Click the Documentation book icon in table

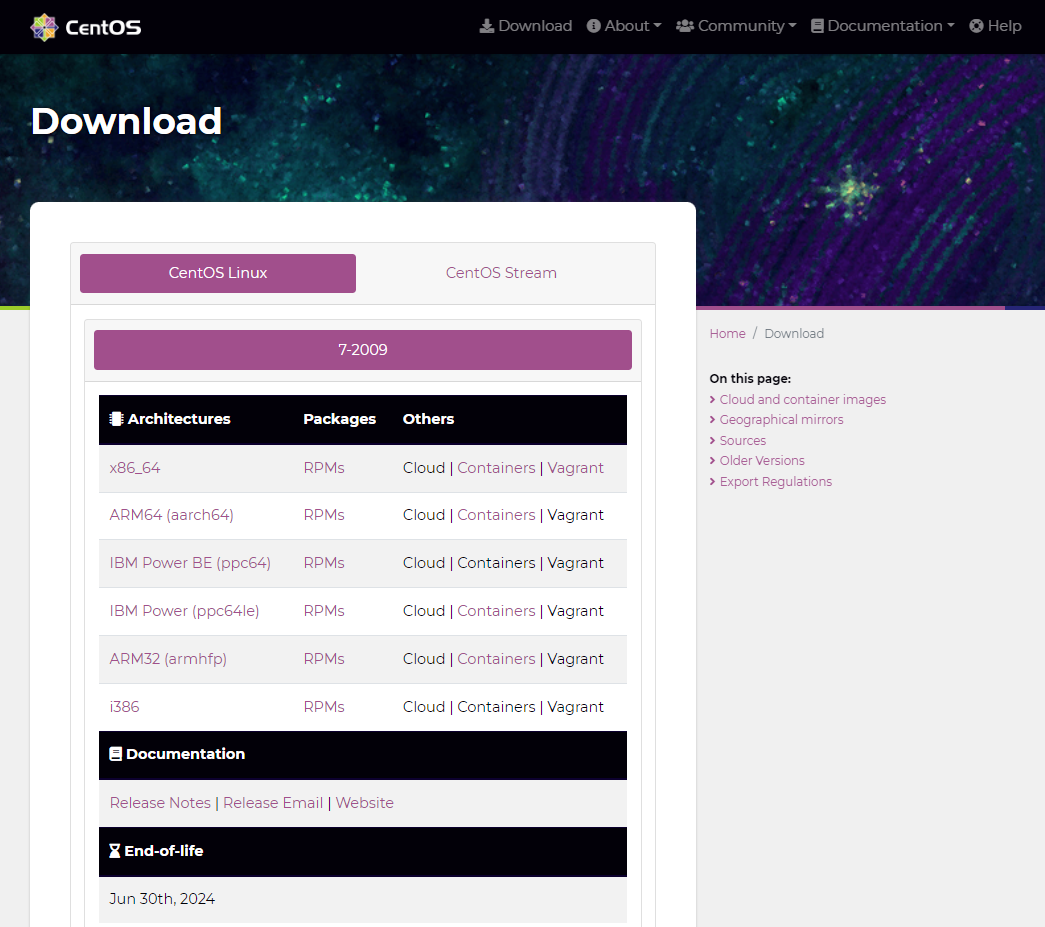click(115, 754)
